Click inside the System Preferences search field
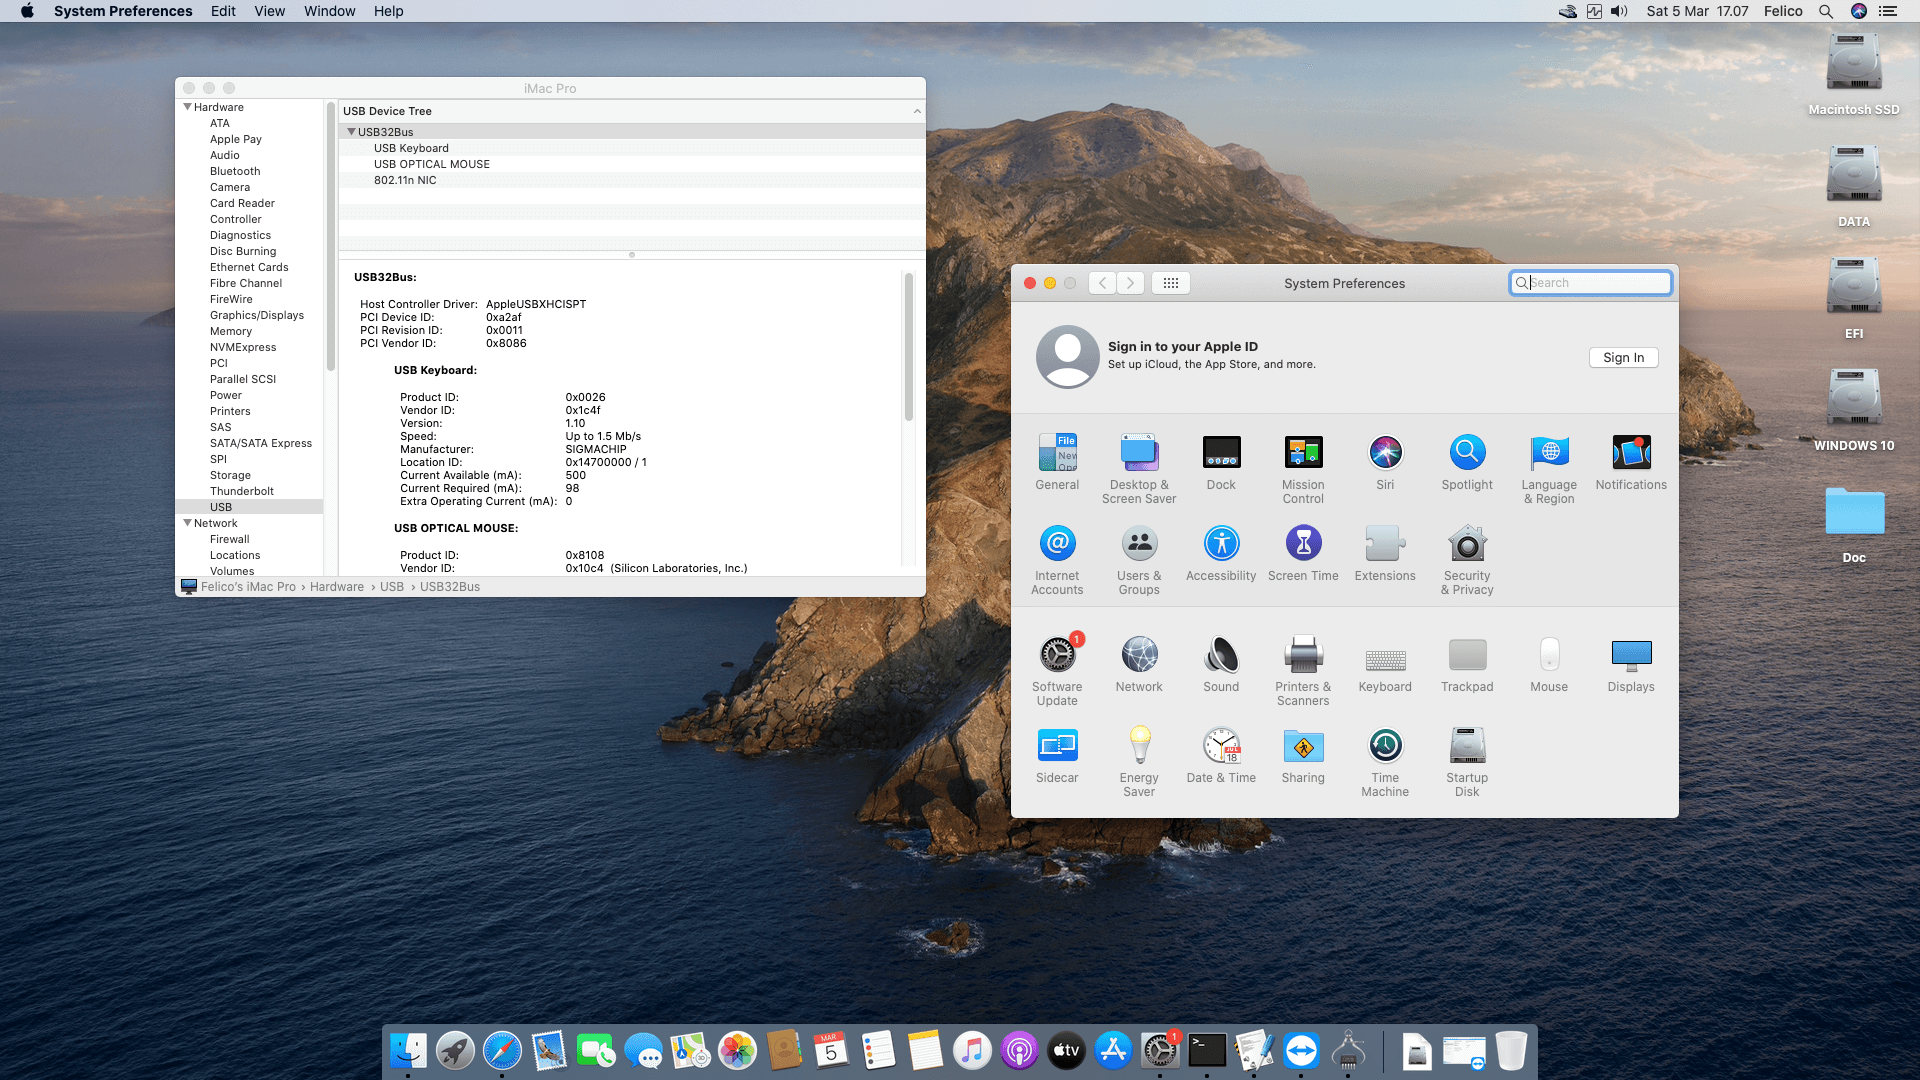 pos(1590,282)
